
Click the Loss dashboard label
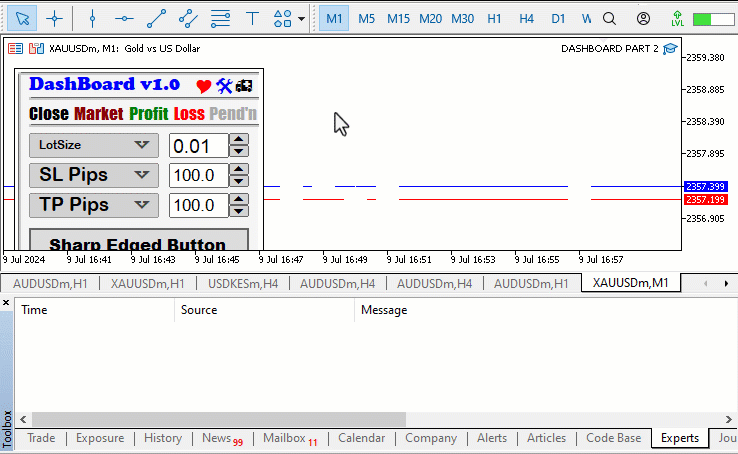pos(189,113)
